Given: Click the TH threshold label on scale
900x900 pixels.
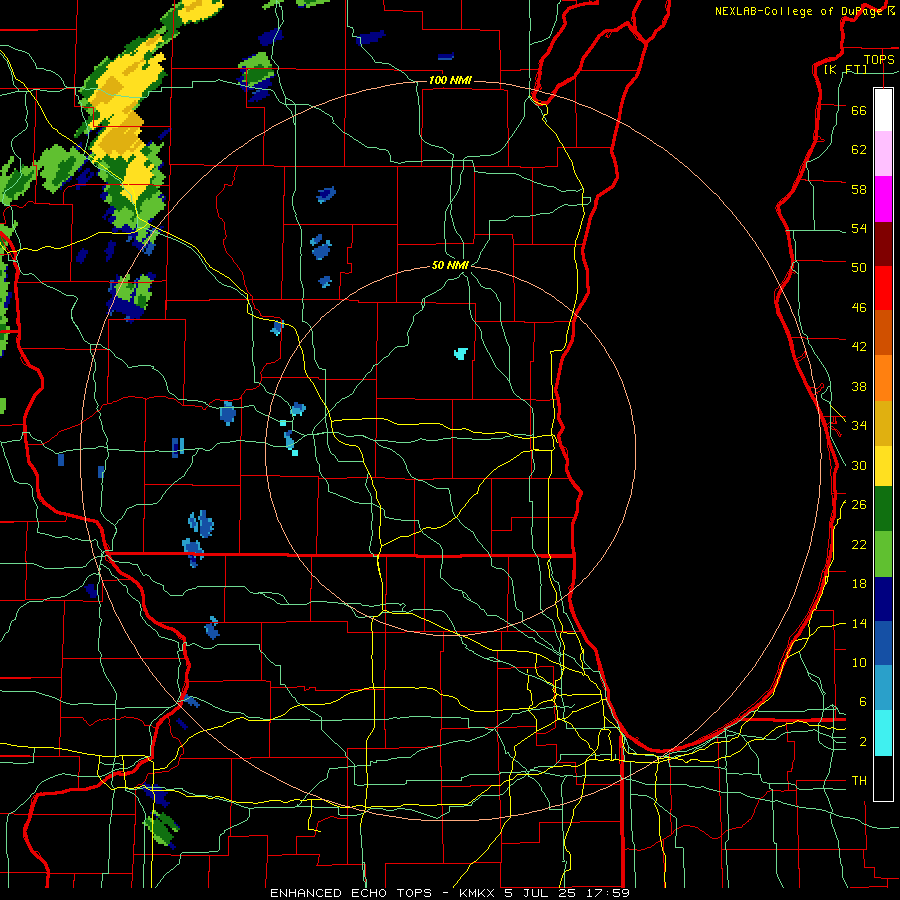Looking at the screenshot, I should coord(859,781).
